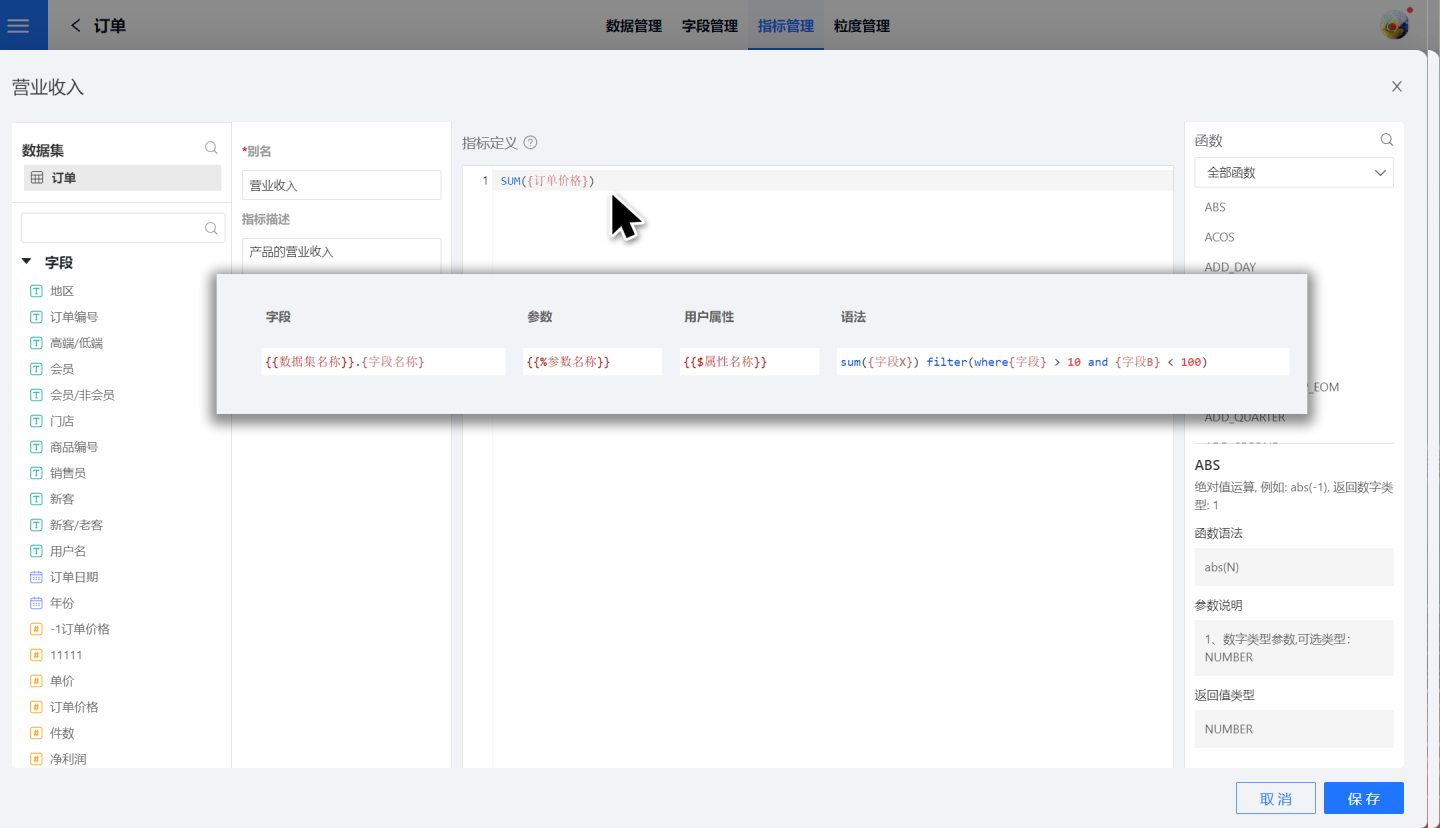Switch to the 粒度管理 tab

tap(861, 26)
